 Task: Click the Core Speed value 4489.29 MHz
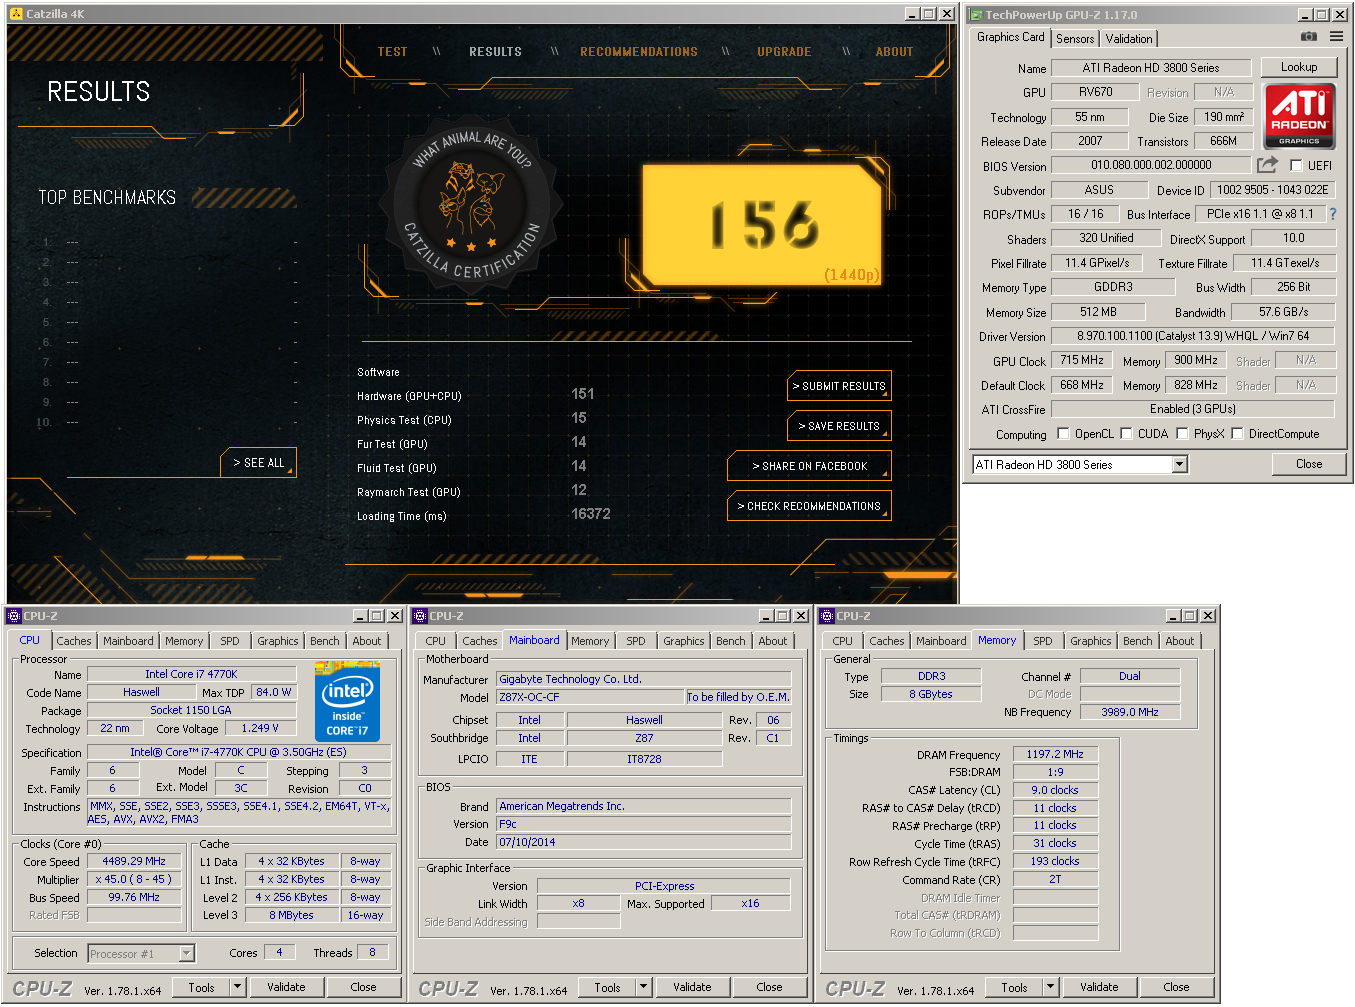(134, 861)
